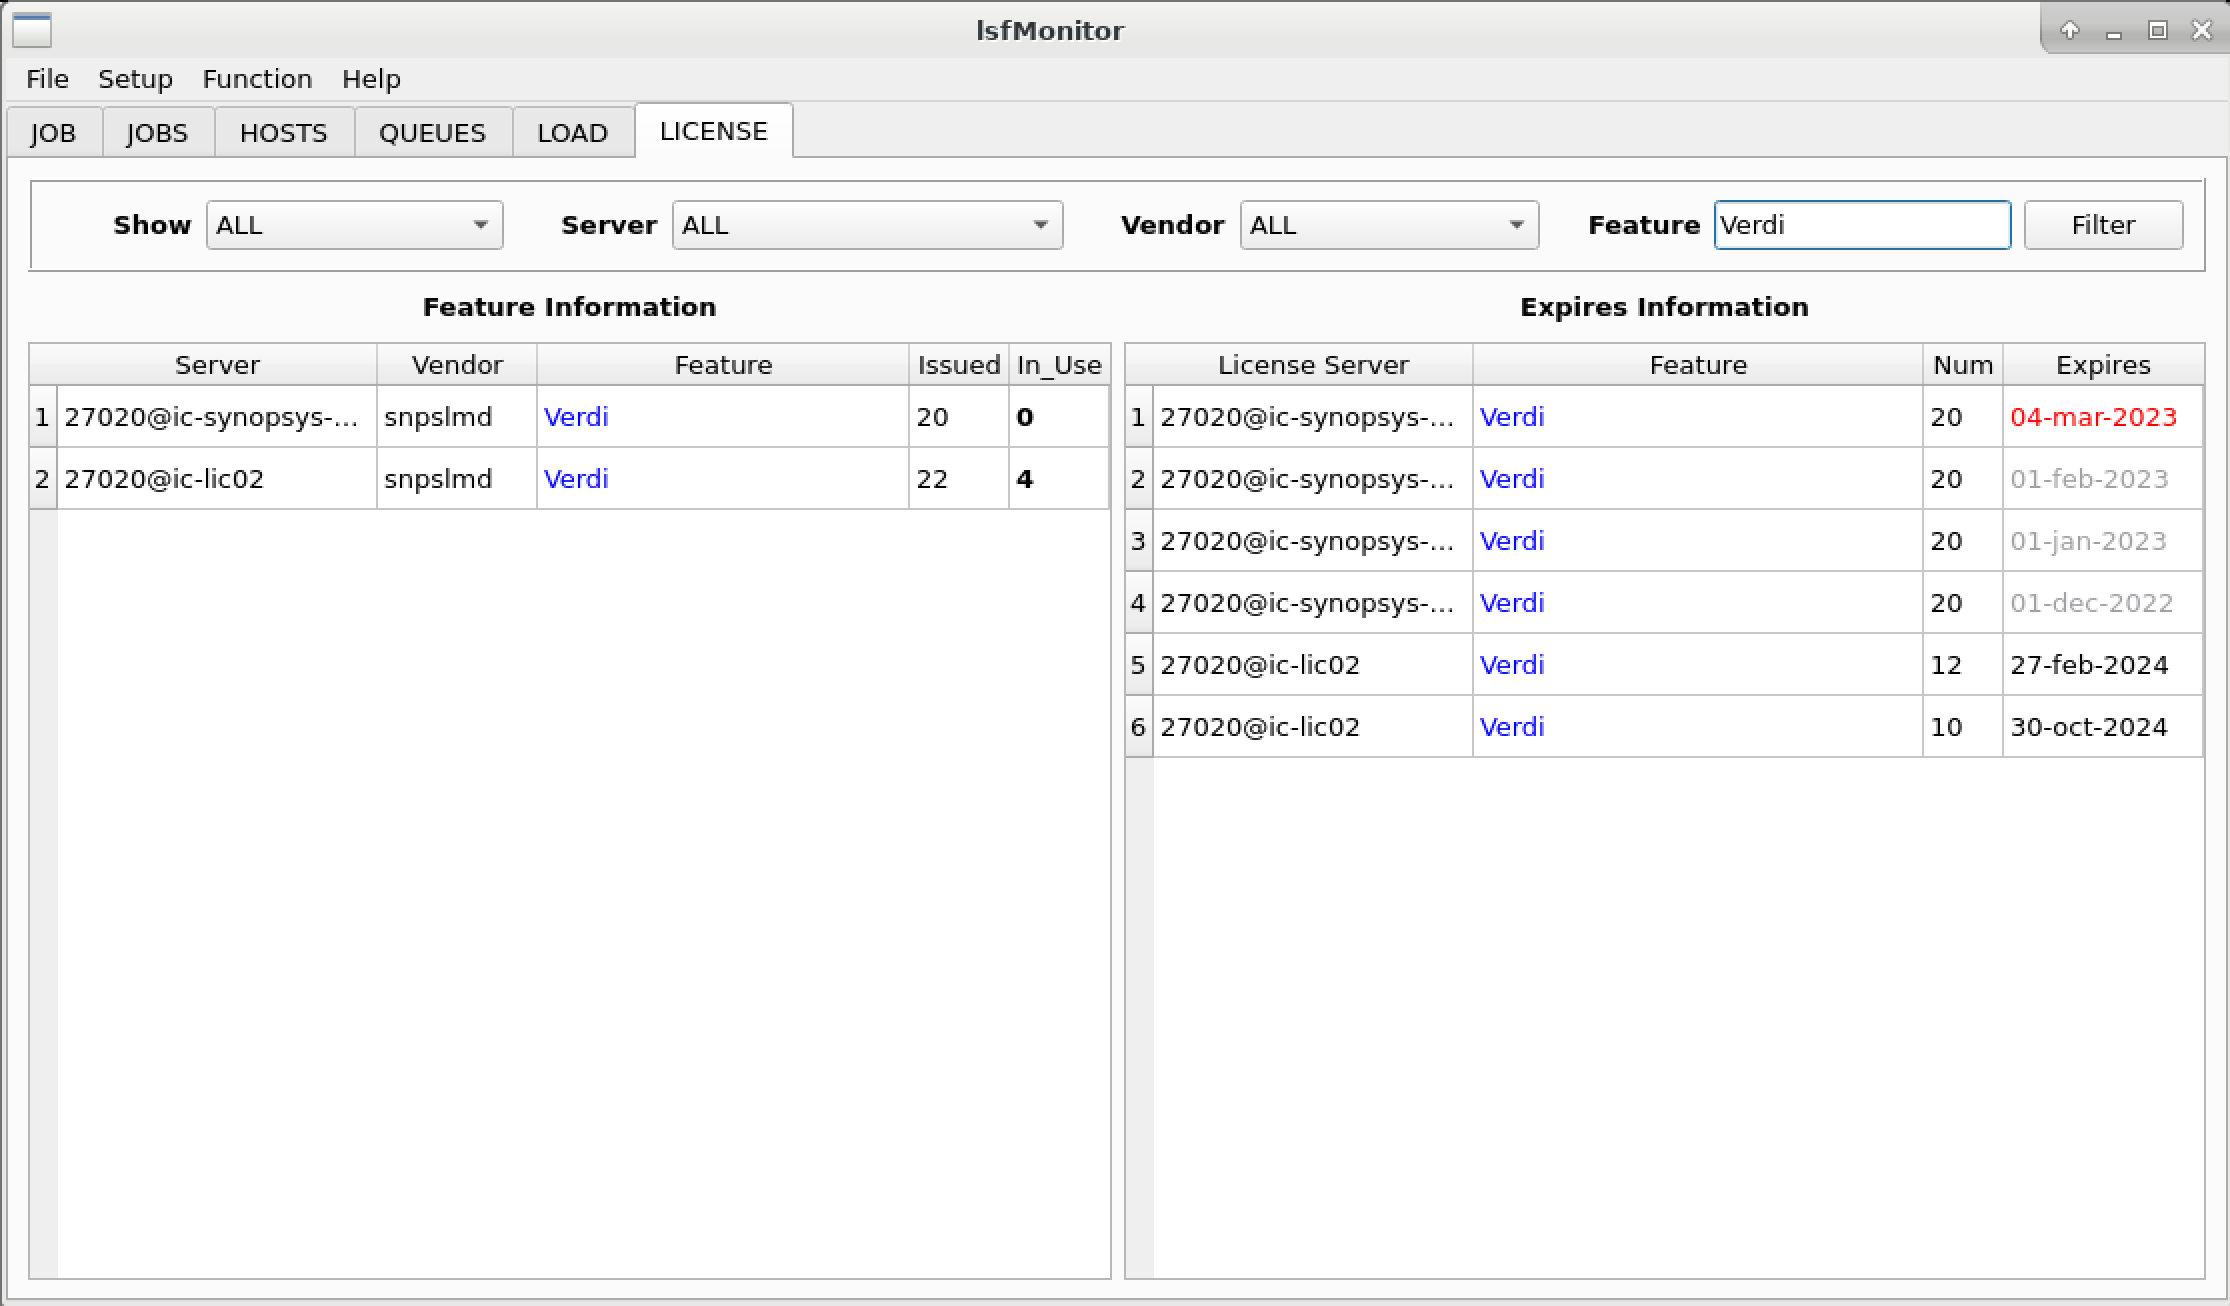
Task: Click the lsfMonitor titlebar application icon
Action: tap(31, 31)
